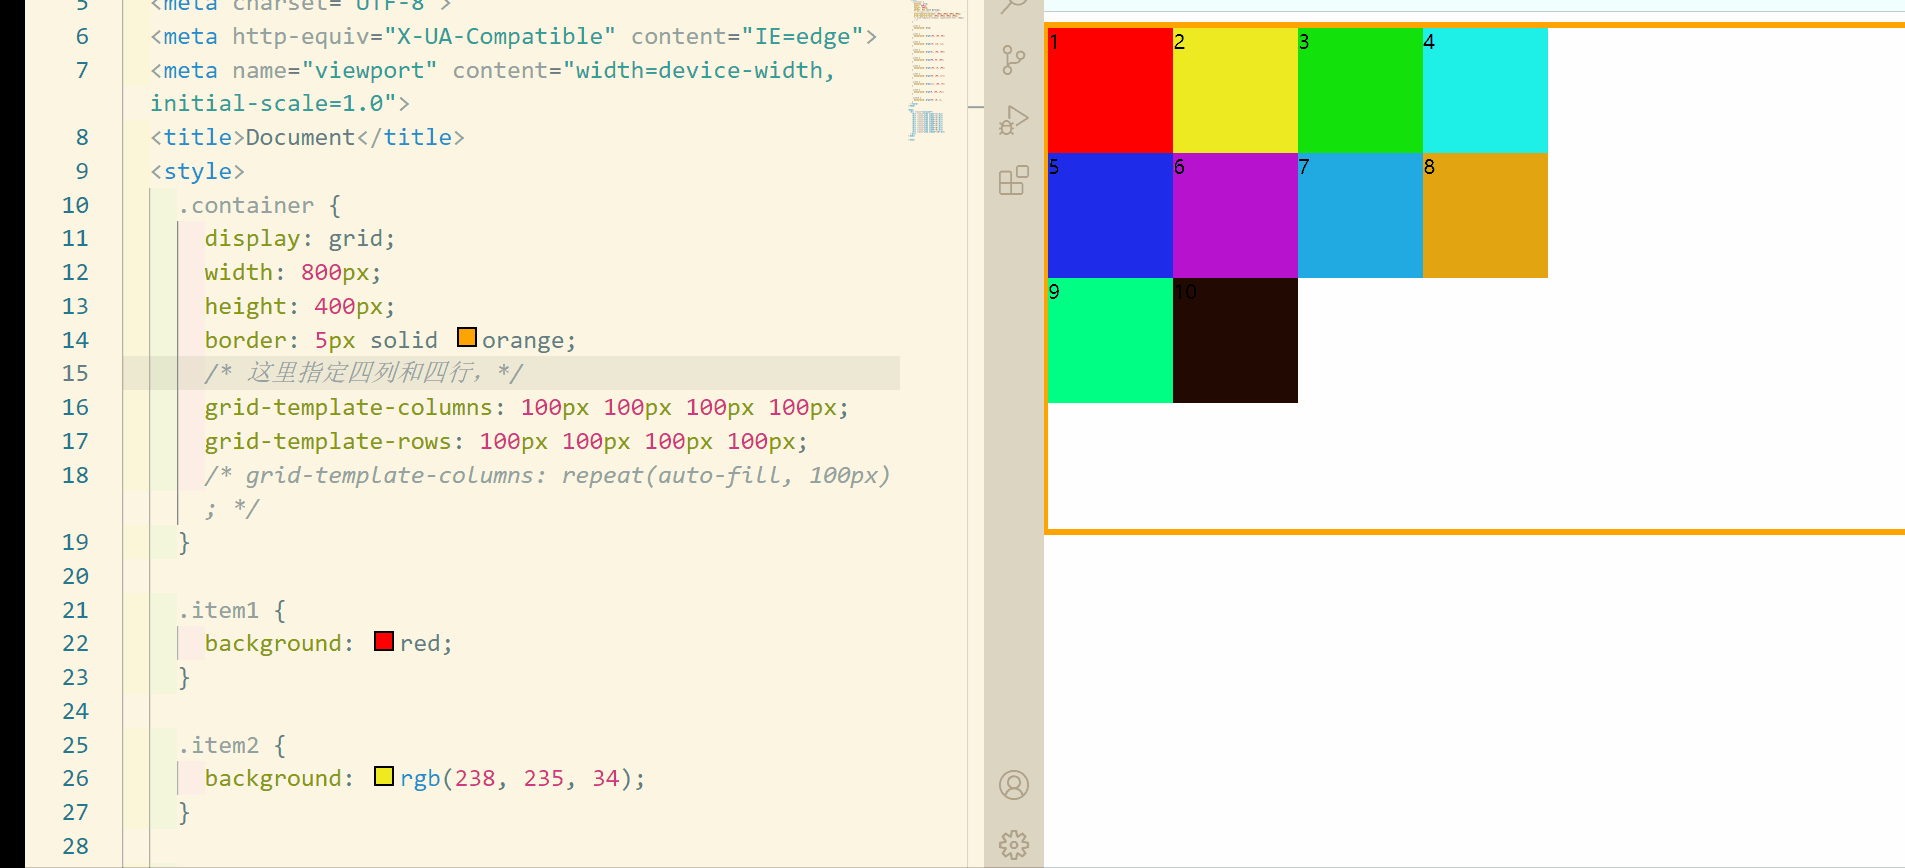Click the yellow rgb color swatch on line 26
The image size is (1905, 868).
[x=384, y=776]
